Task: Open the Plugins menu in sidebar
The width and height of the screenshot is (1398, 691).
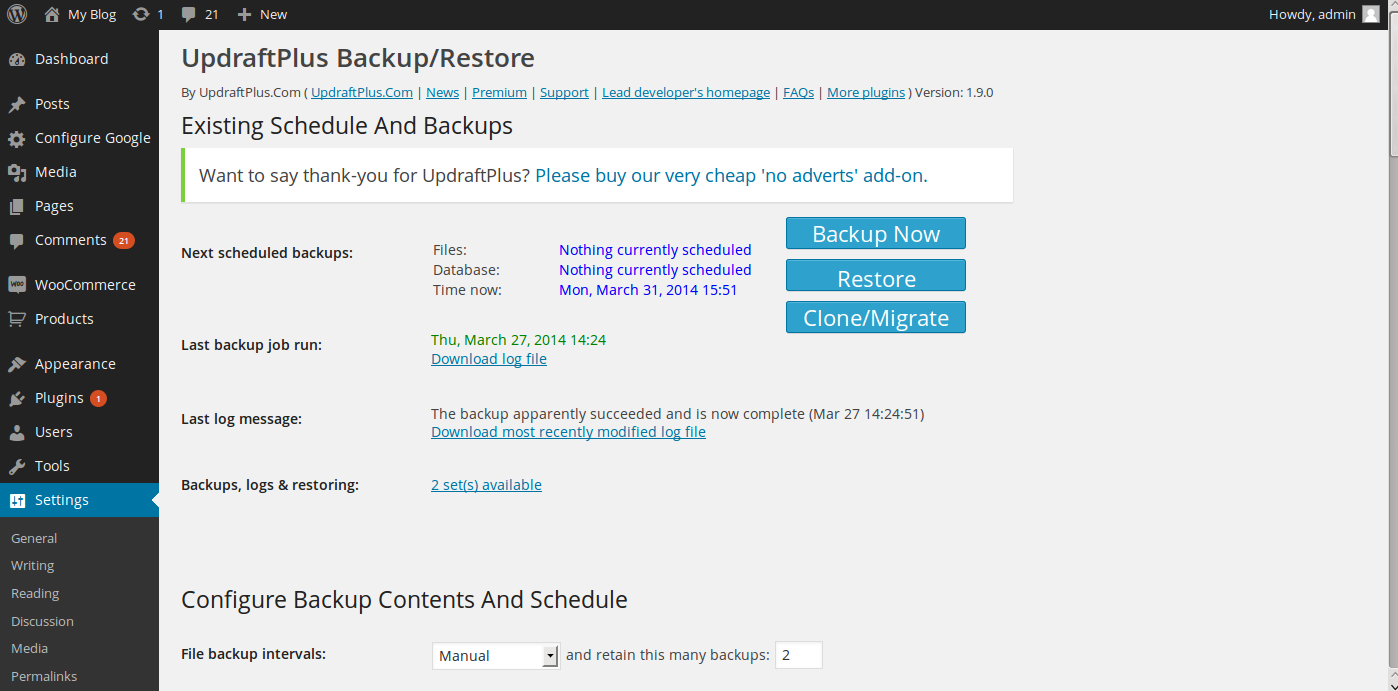Action: point(59,398)
